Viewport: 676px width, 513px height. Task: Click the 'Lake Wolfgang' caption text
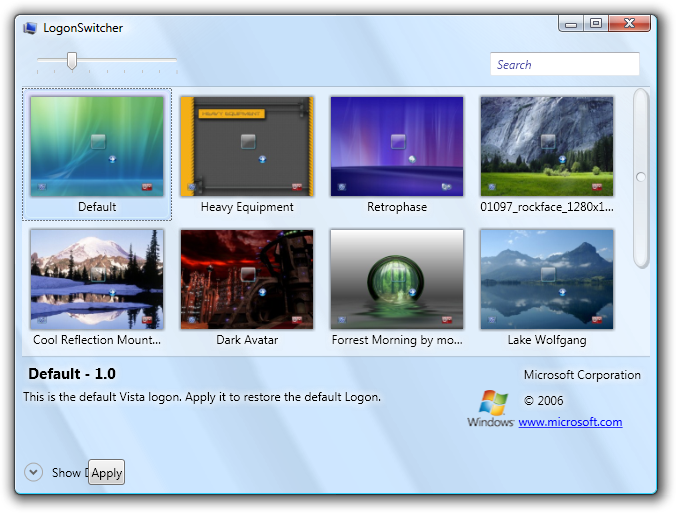coord(547,340)
